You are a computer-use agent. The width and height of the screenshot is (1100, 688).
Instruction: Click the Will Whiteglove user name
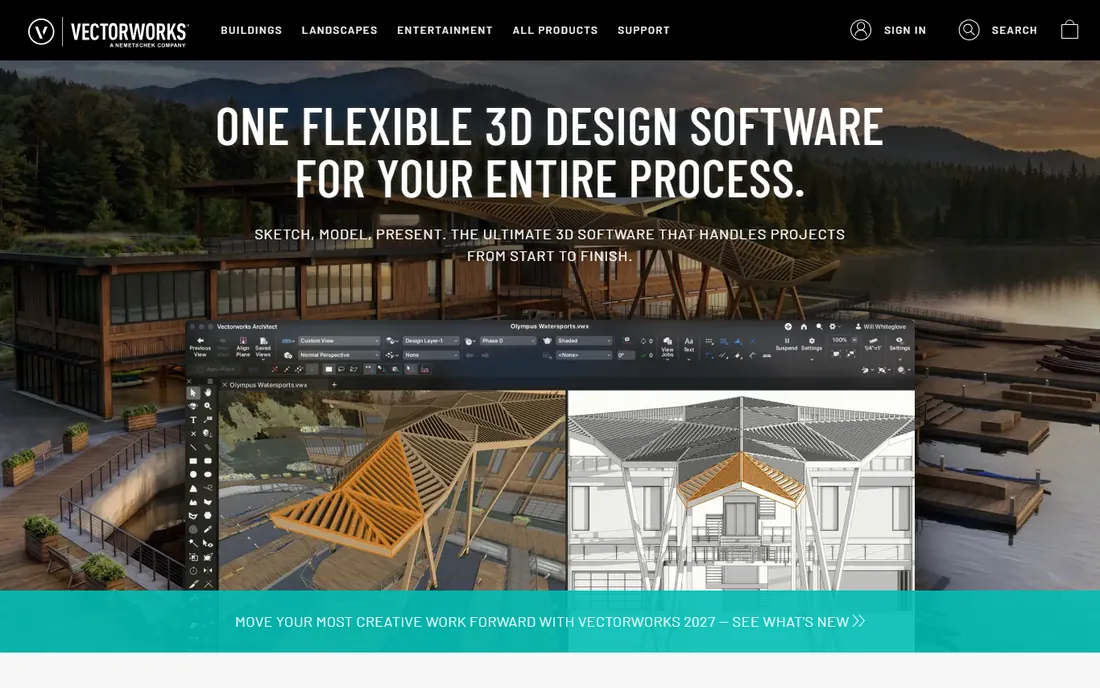coord(884,327)
